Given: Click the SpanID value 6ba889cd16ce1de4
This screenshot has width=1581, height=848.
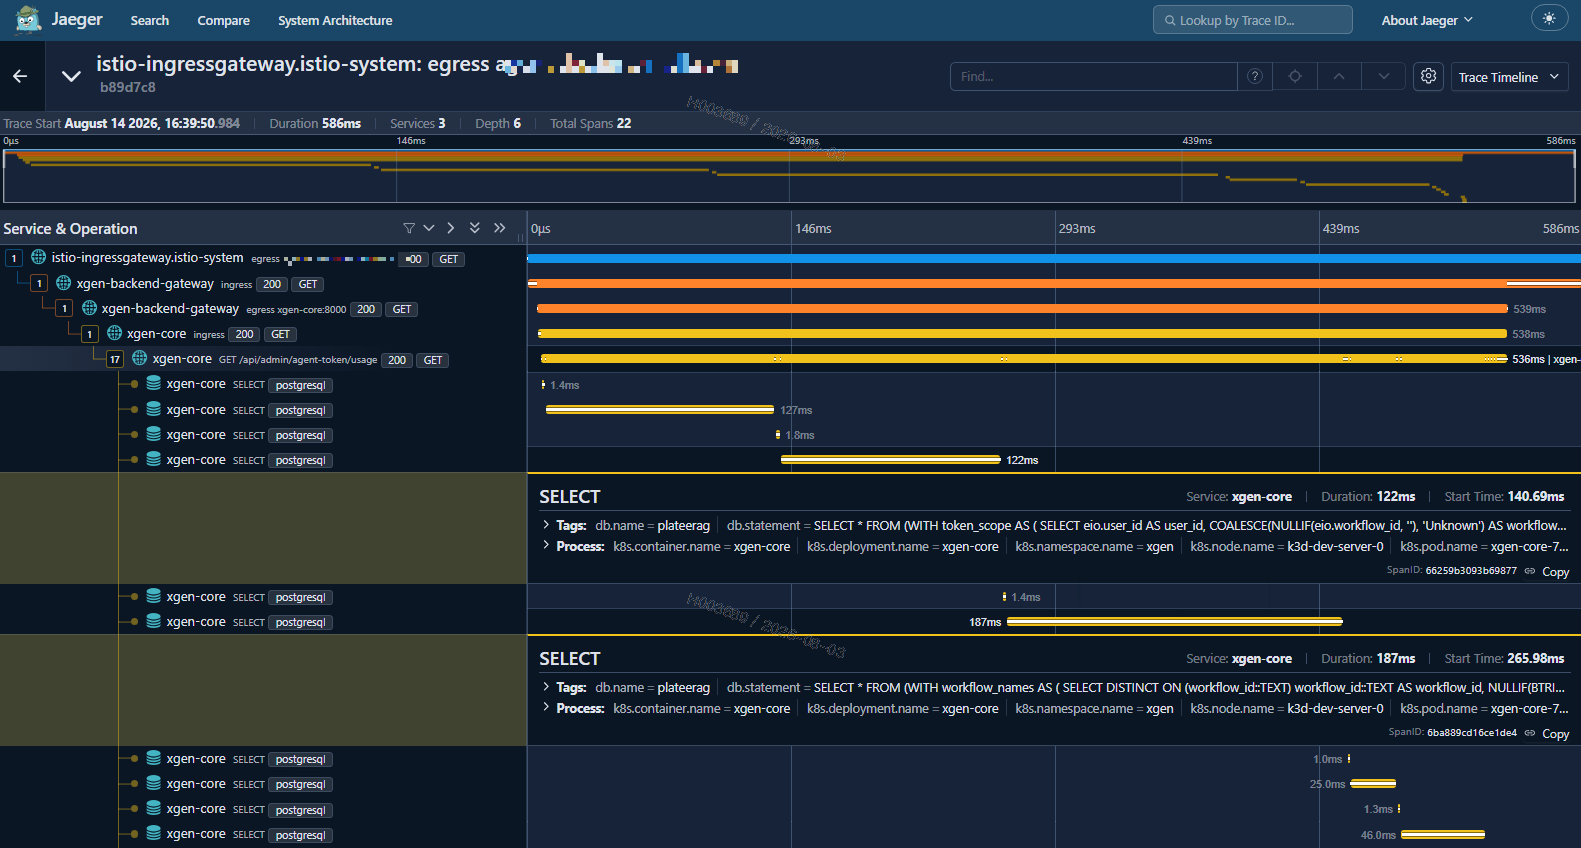Looking at the screenshot, I should [1472, 733].
